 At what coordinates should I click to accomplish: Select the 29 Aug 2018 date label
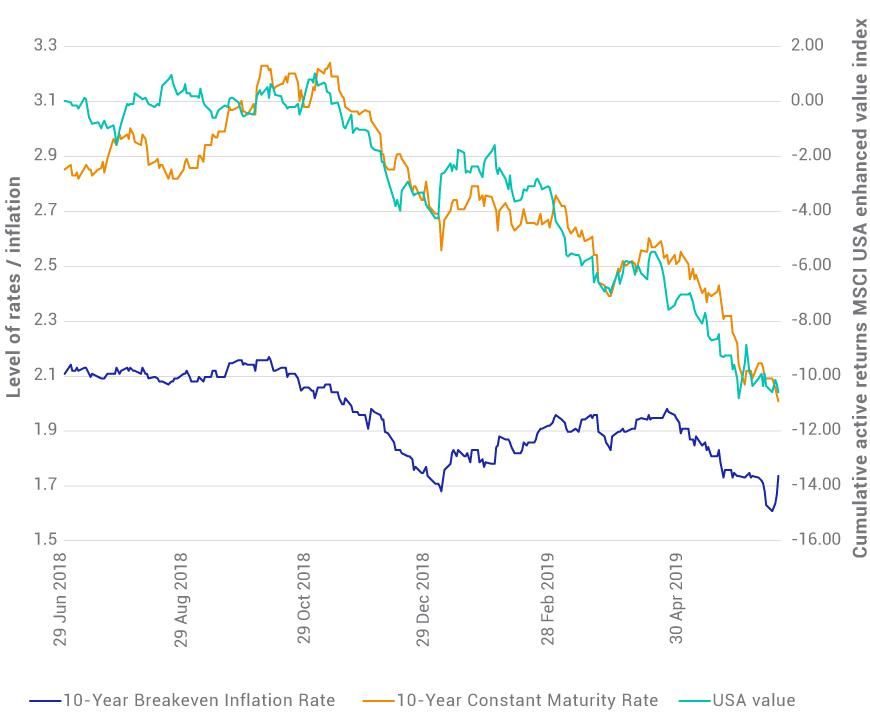(181, 601)
